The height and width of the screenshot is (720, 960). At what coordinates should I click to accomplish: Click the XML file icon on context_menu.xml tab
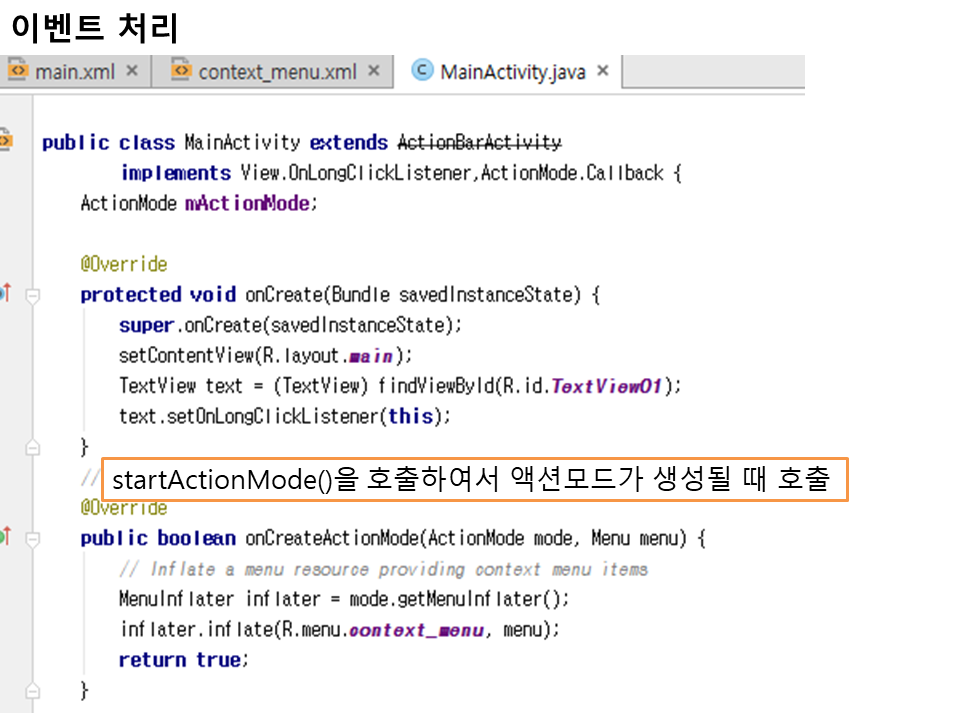[x=181, y=71]
